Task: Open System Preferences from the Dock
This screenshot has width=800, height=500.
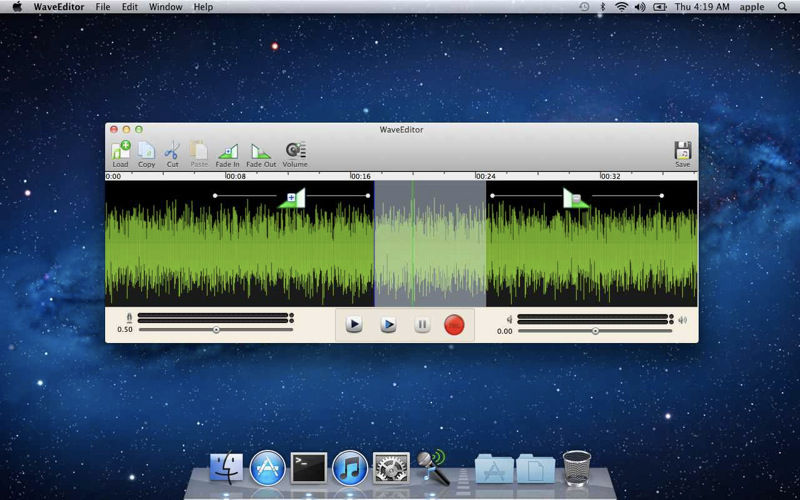Action: (x=391, y=468)
